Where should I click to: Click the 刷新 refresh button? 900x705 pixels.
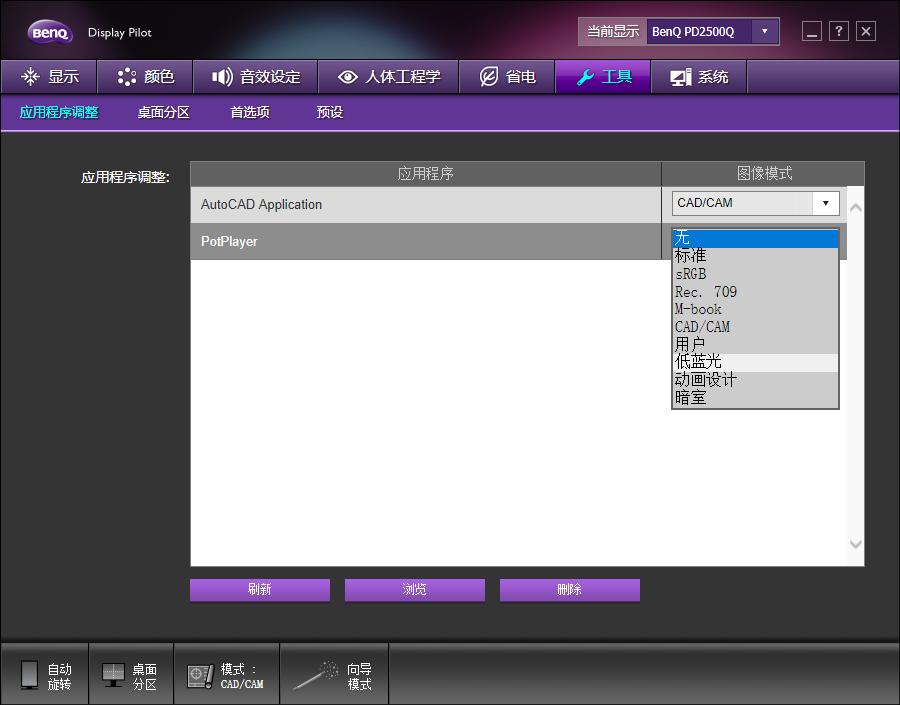pyautogui.click(x=260, y=590)
